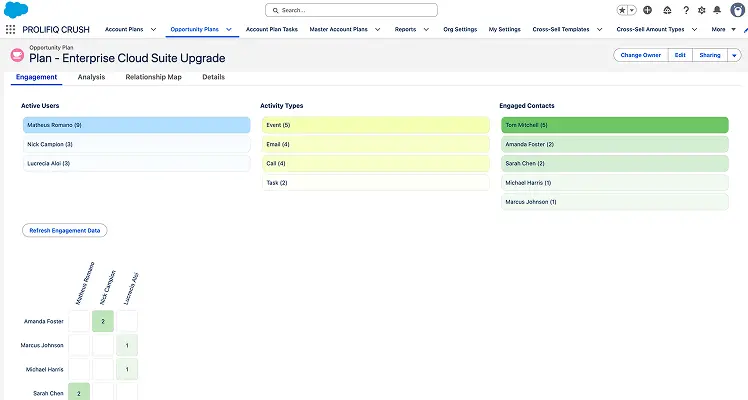The image size is (748, 400).
Task: Open the Reports nav tab
Action: tap(405, 30)
